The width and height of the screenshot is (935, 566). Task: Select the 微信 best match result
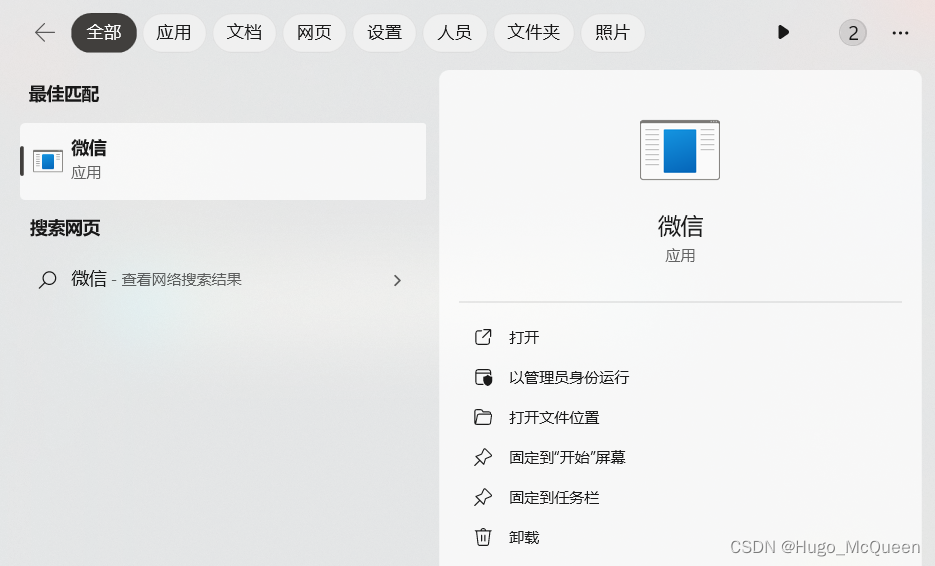point(223,161)
